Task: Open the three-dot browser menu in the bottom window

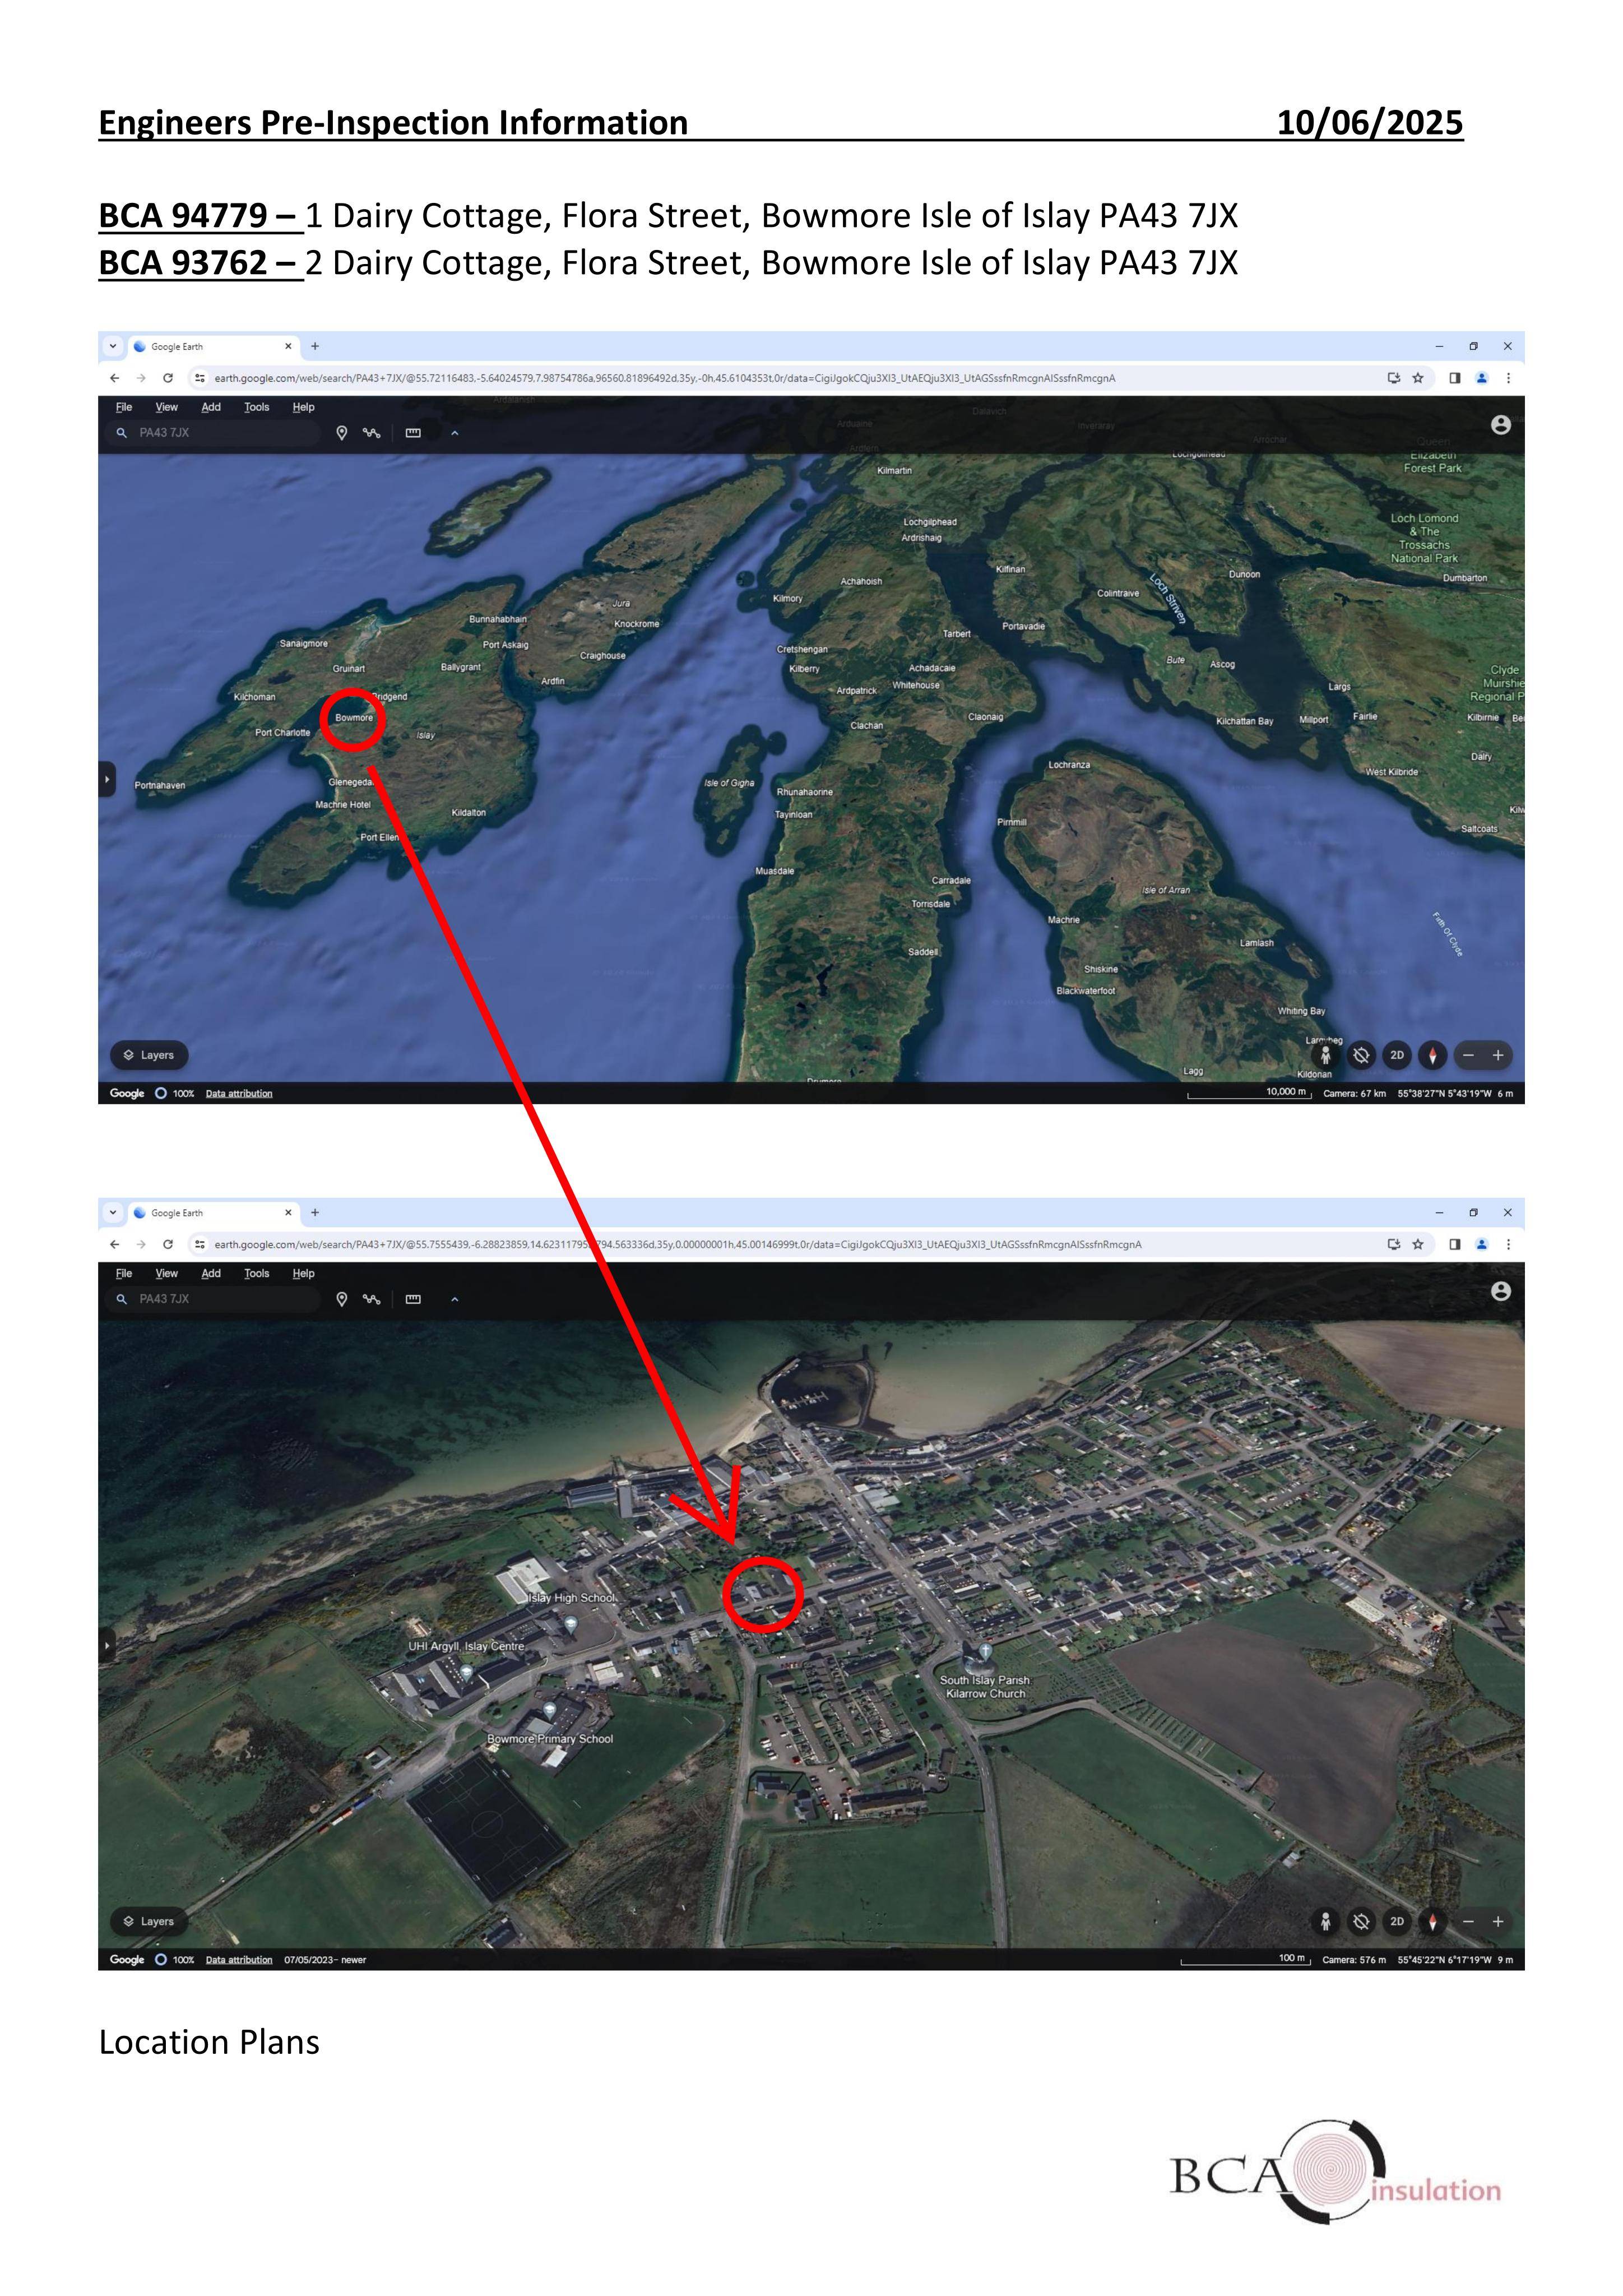Action: pyautogui.click(x=1508, y=1244)
